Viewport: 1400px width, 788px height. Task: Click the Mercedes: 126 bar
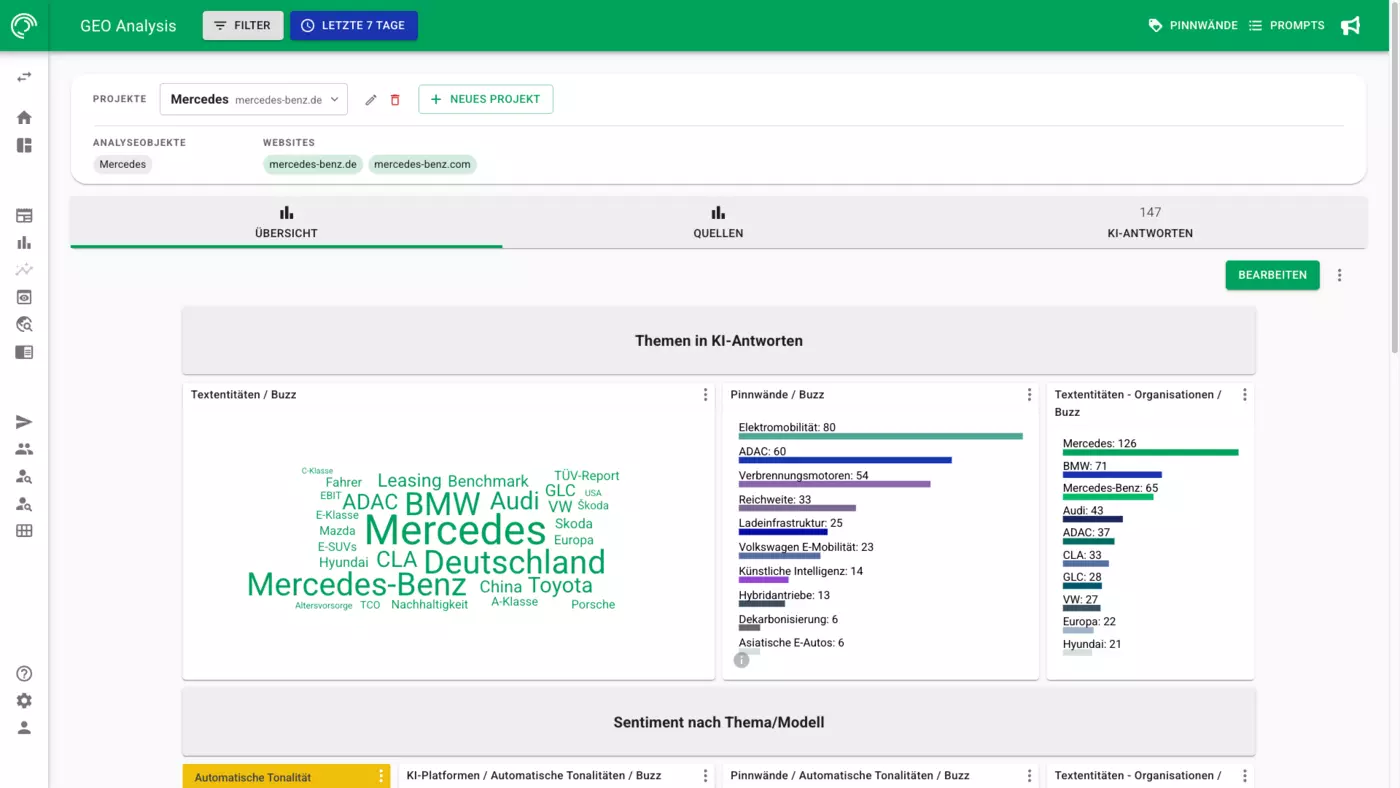pyautogui.click(x=1150, y=452)
